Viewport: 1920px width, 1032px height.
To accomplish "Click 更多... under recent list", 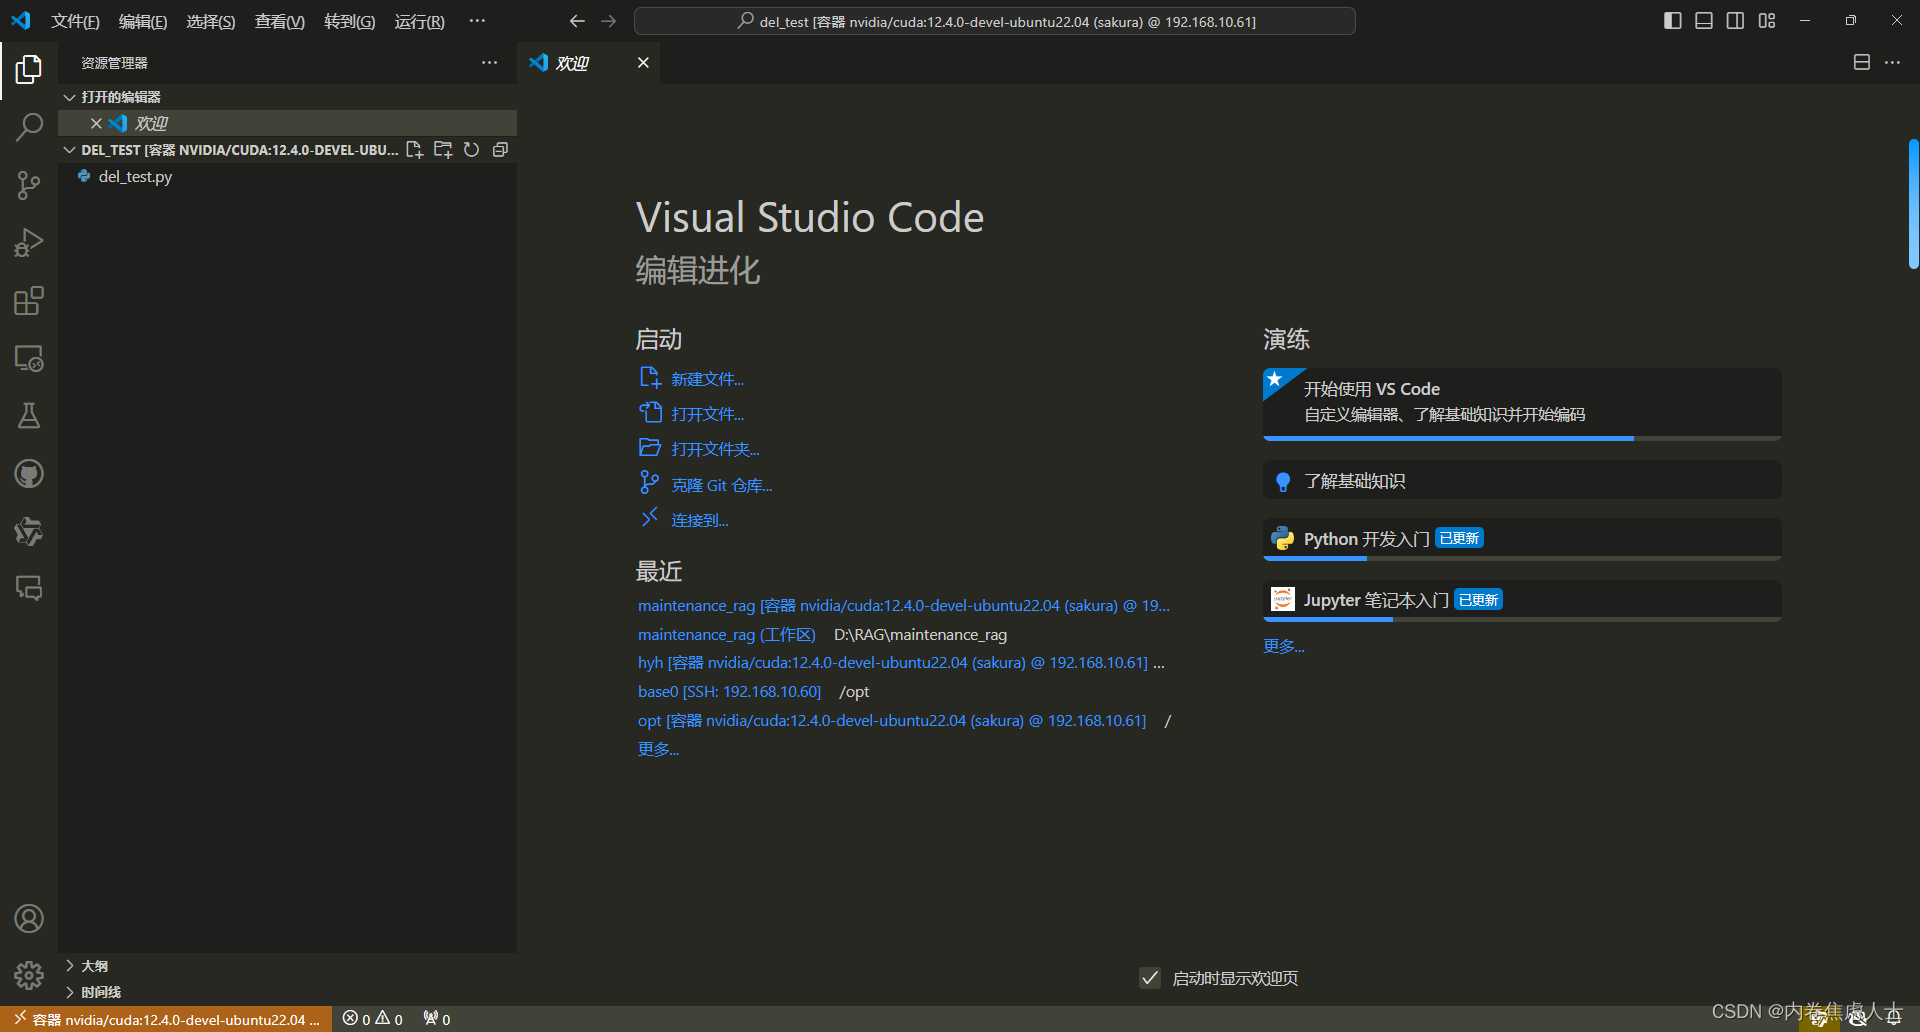I will pos(658,749).
